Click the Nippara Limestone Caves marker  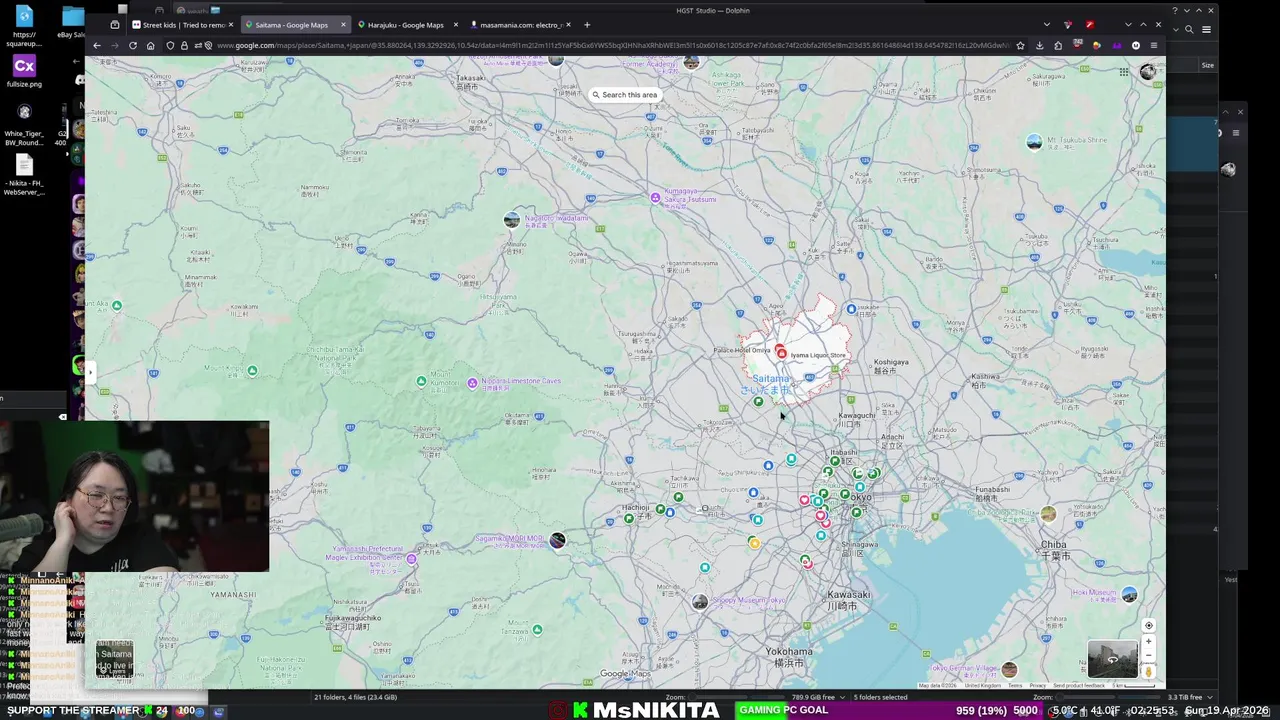pyautogui.click(x=472, y=383)
